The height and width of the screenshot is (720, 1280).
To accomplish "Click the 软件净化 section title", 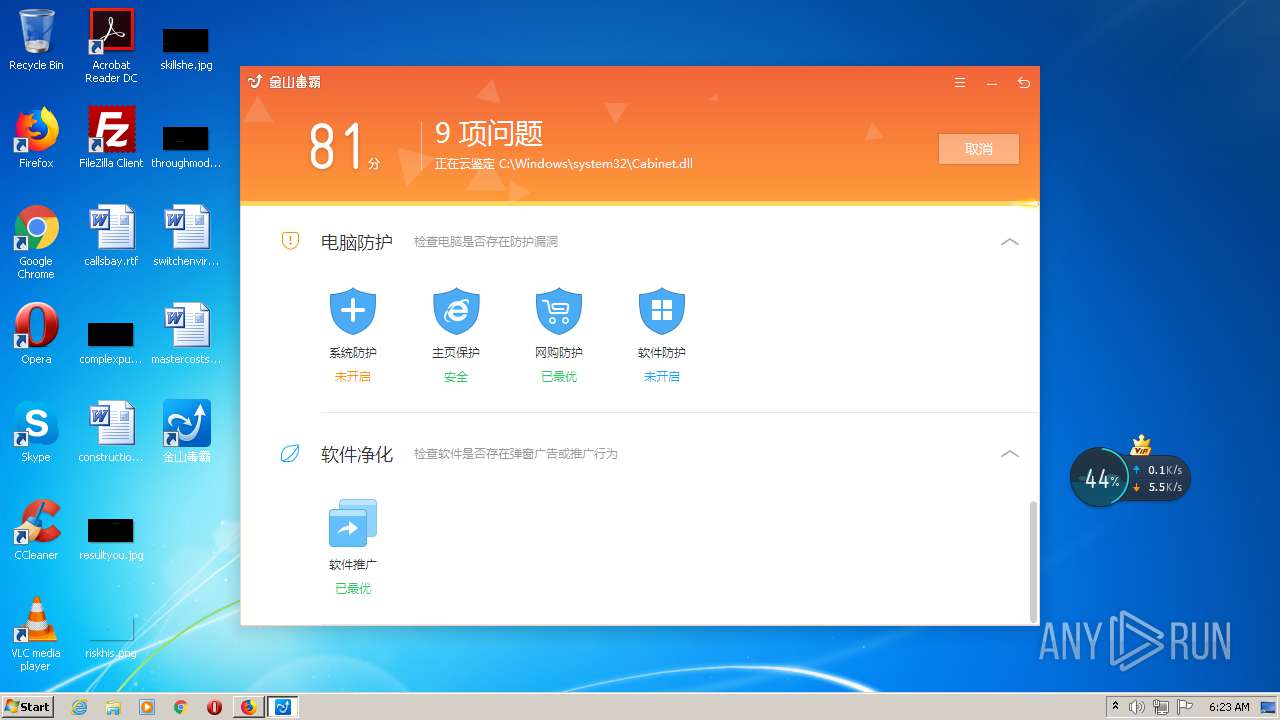I will coord(357,454).
